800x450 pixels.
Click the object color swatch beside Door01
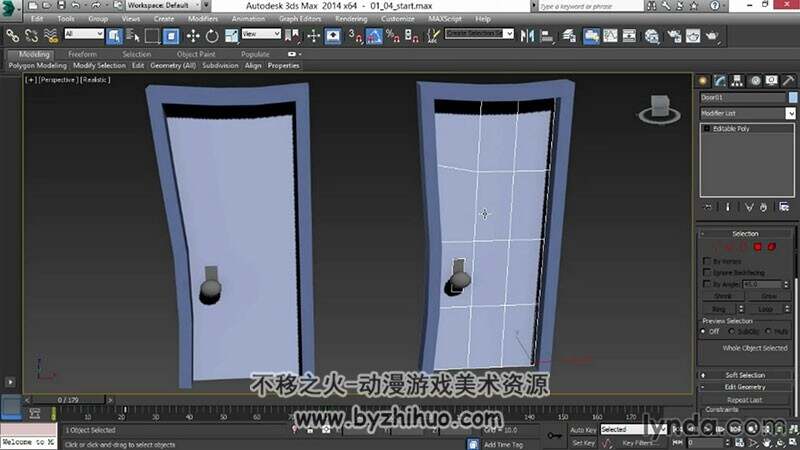[x=793, y=97]
